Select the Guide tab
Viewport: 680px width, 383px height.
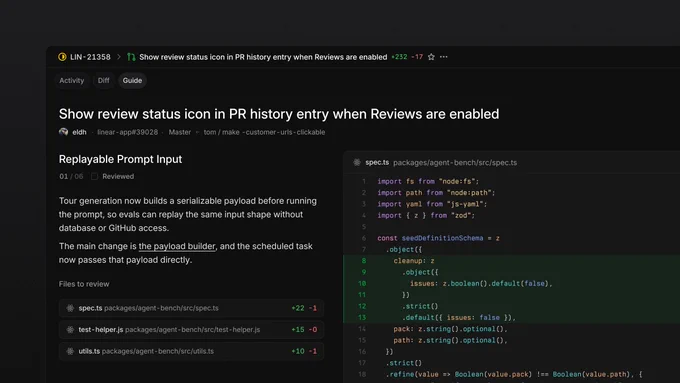pos(132,80)
